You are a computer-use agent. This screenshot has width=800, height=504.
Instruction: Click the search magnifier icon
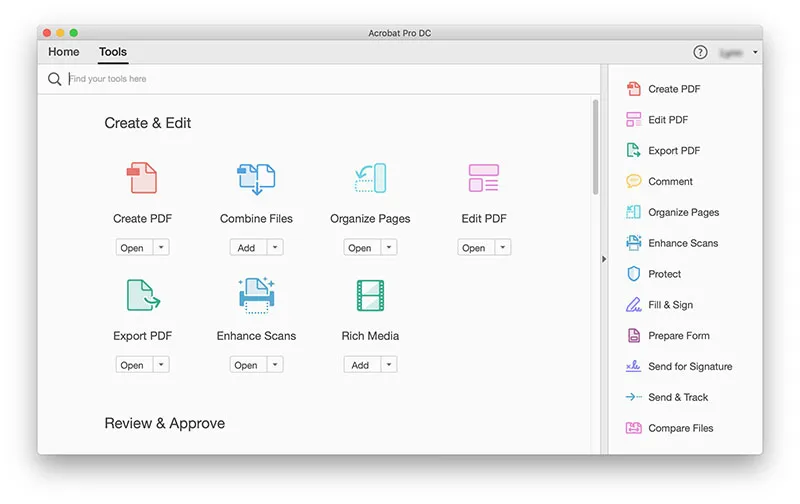[55, 79]
